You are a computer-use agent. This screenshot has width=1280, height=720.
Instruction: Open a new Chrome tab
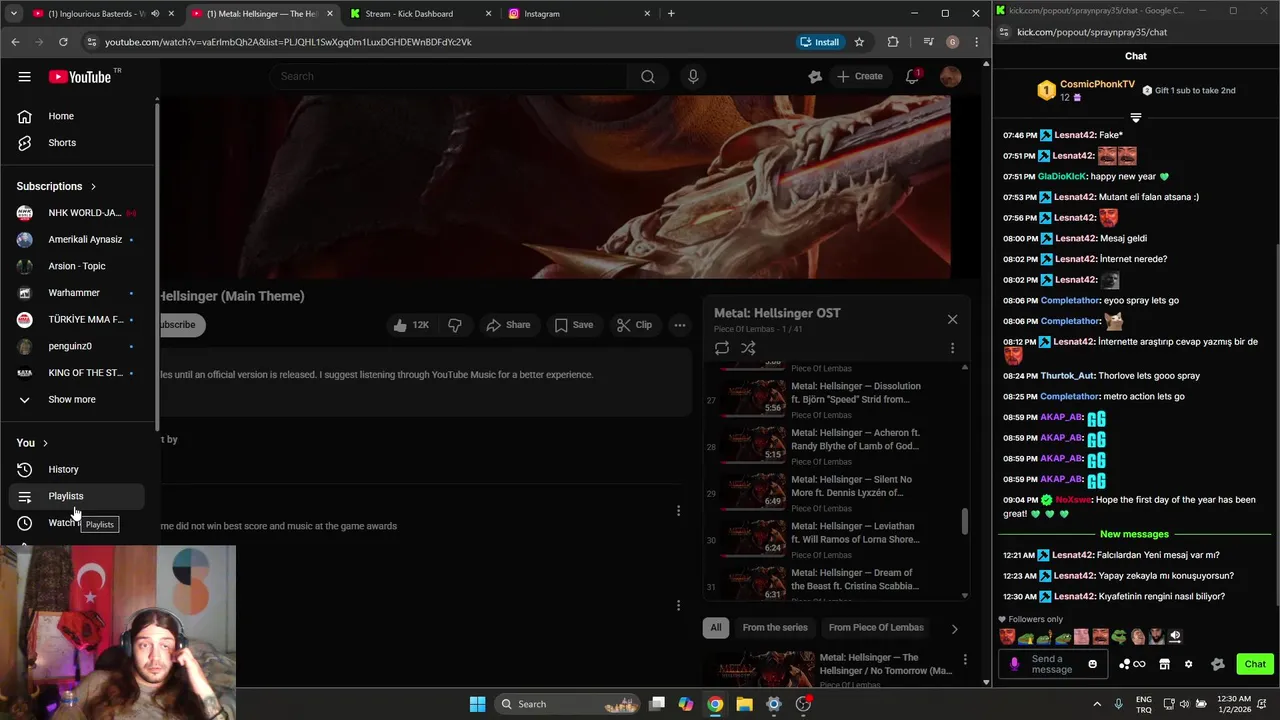[671, 14]
